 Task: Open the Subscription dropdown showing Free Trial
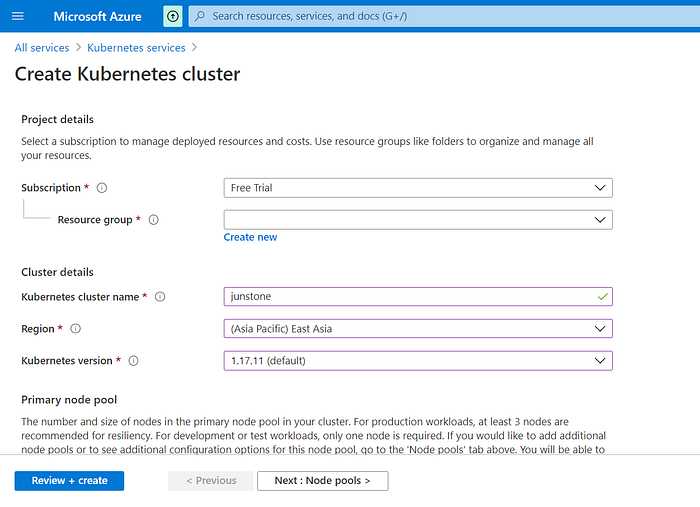(418, 188)
